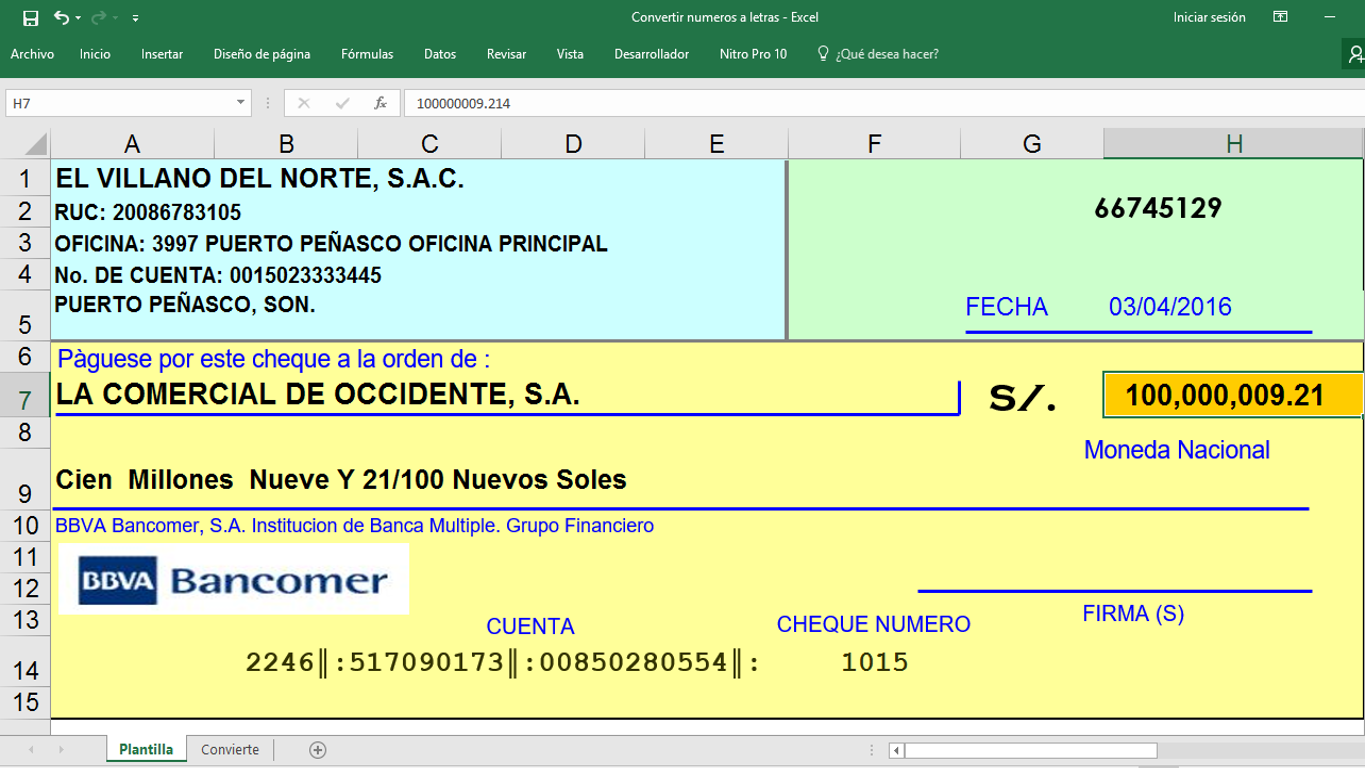Undo the last action
This screenshot has height=768, width=1365.
(61, 18)
